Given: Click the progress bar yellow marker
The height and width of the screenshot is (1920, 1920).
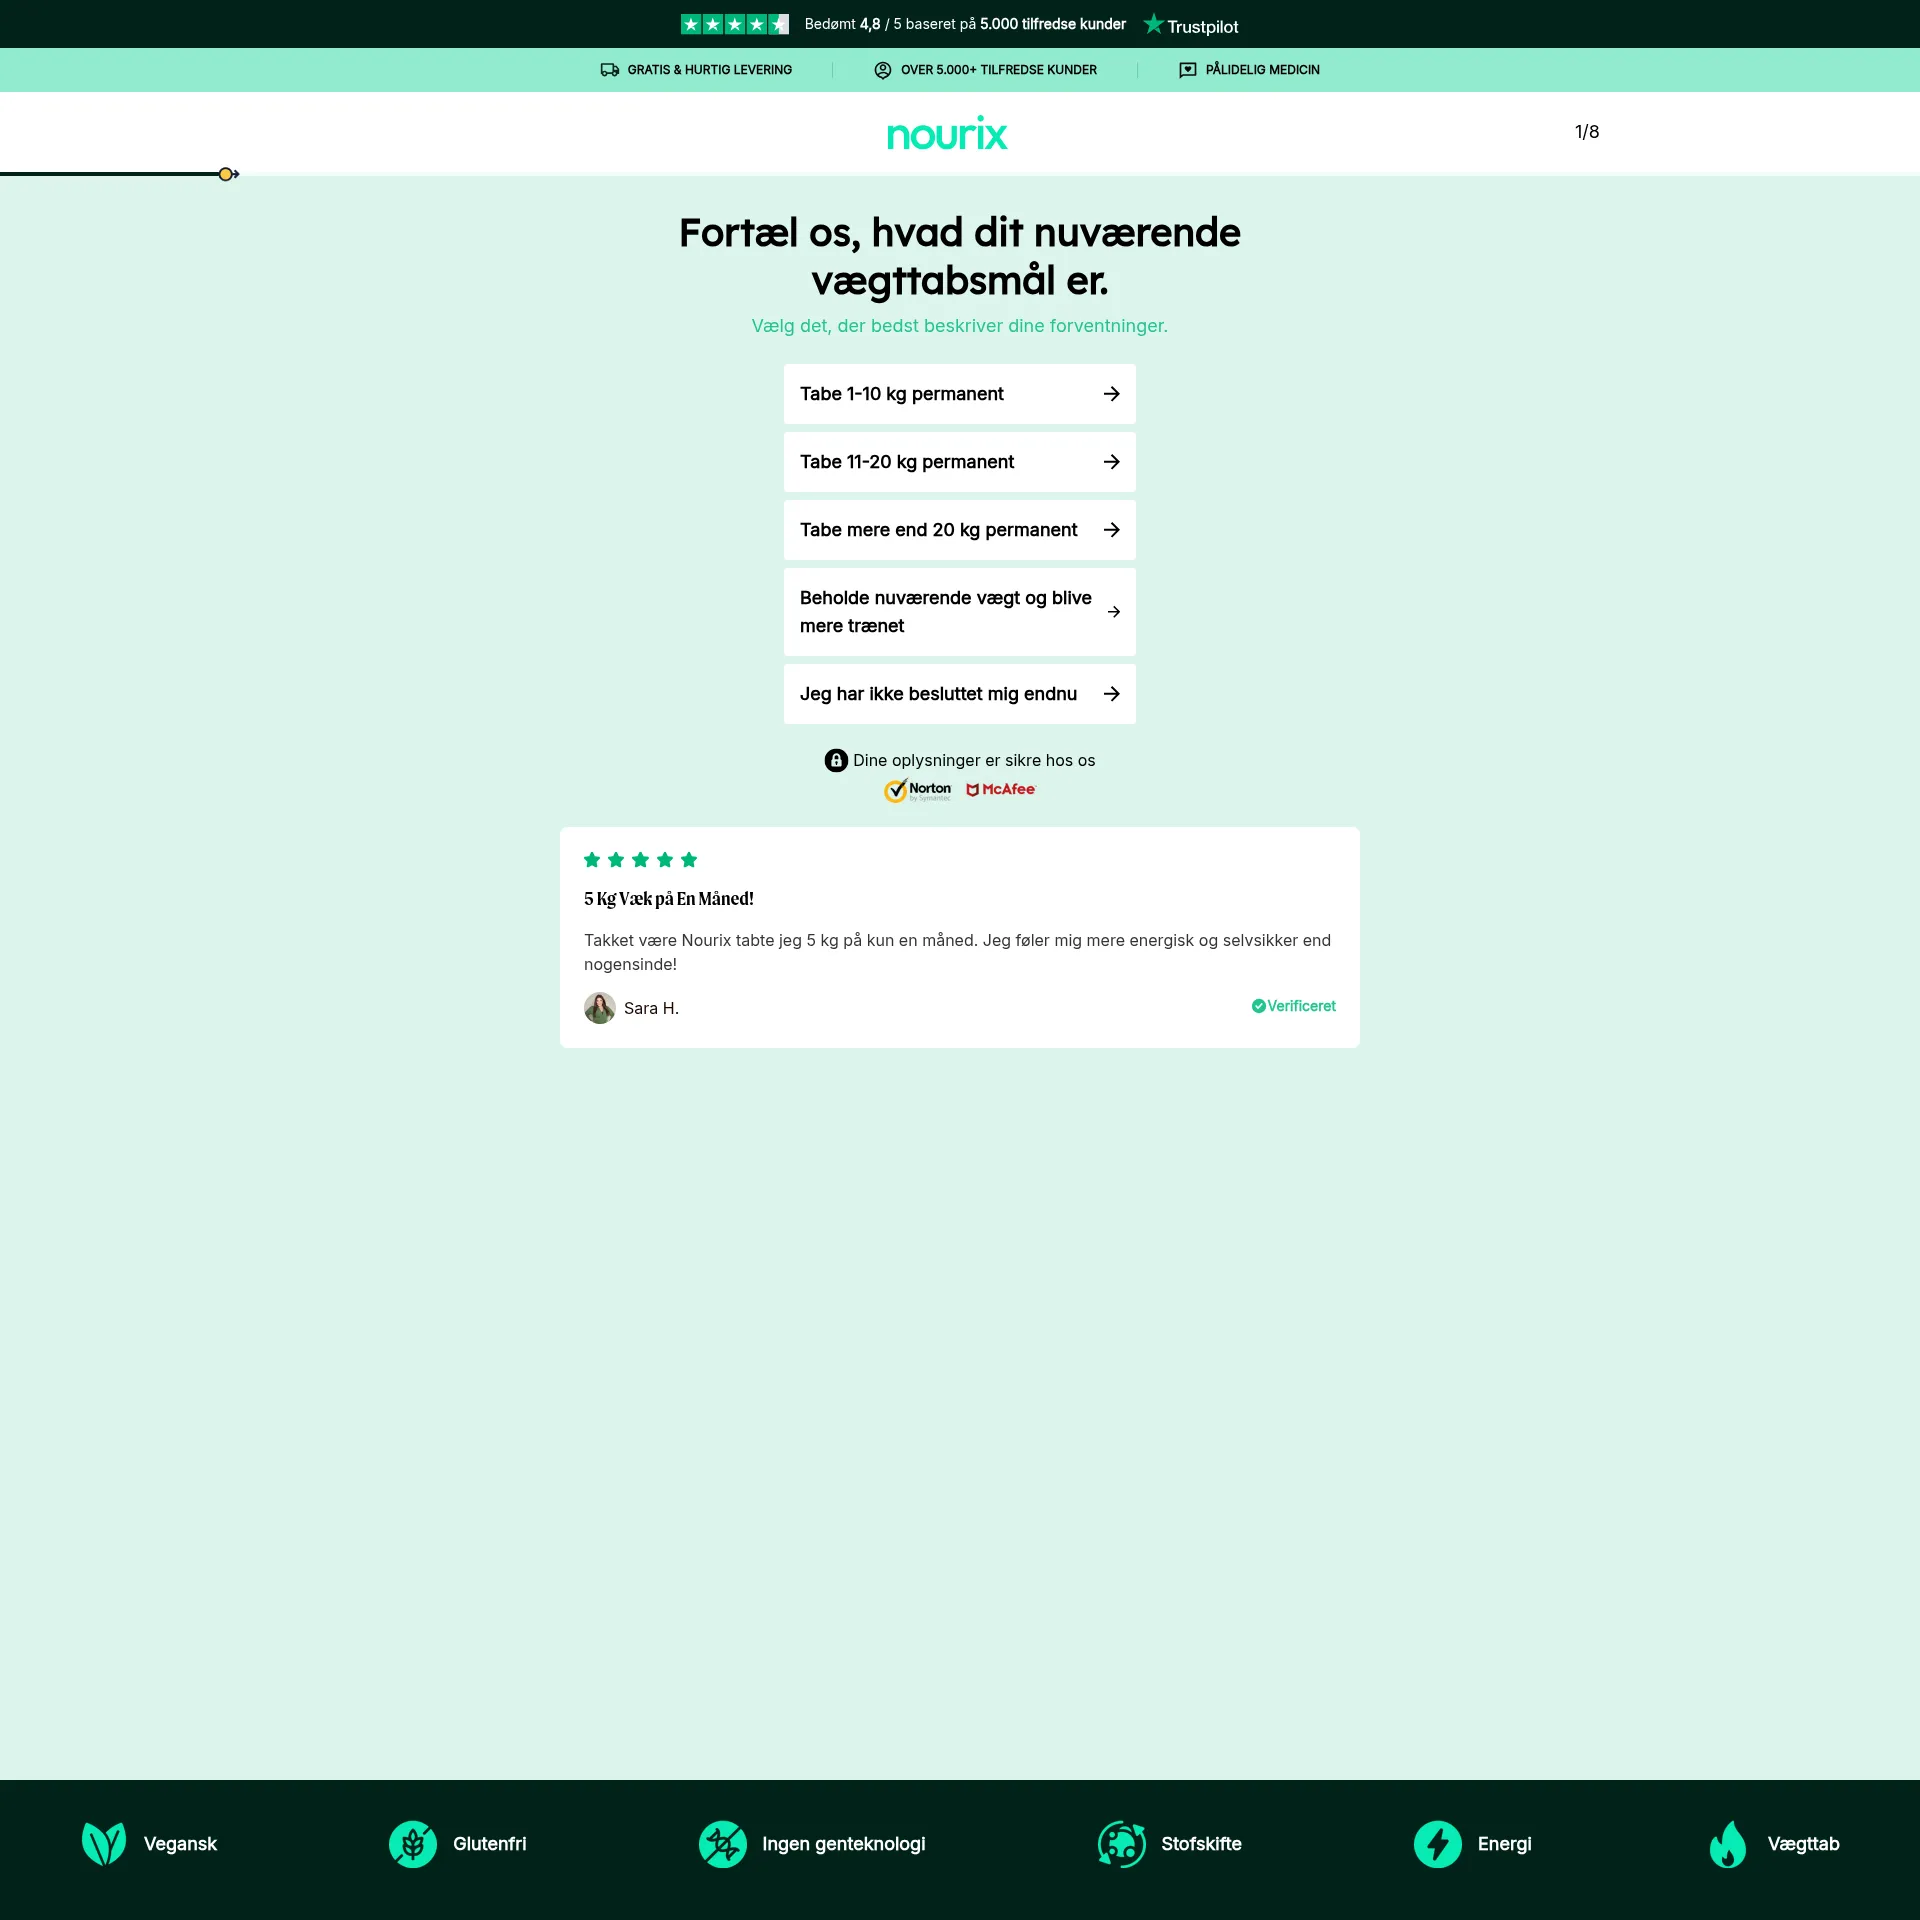Looking at the screenshot, I should tap(226, 174).
